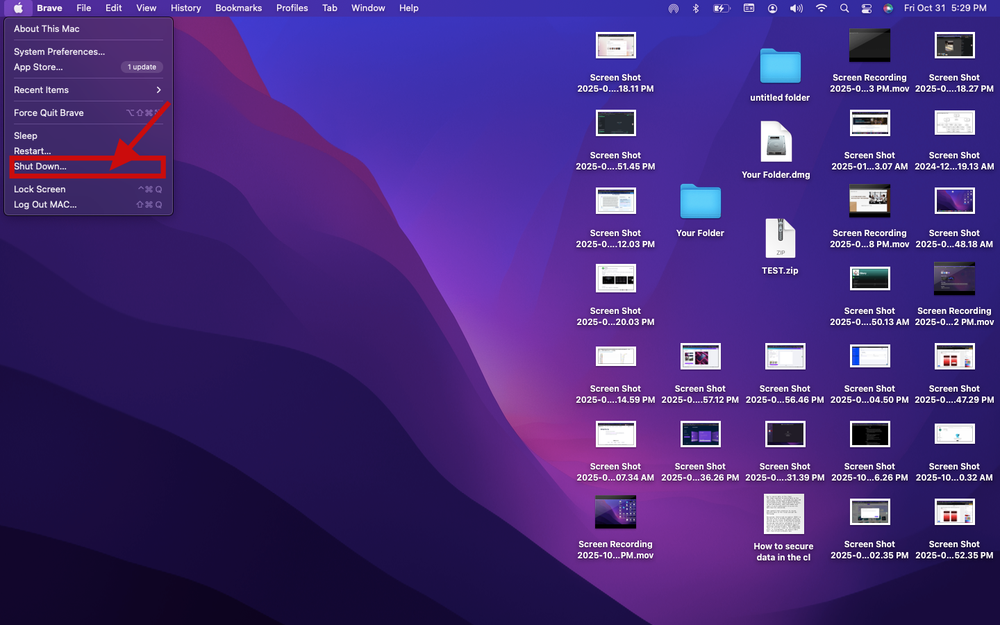Click the volume icon to adjust sound
1000x625 pixels.
796,8
